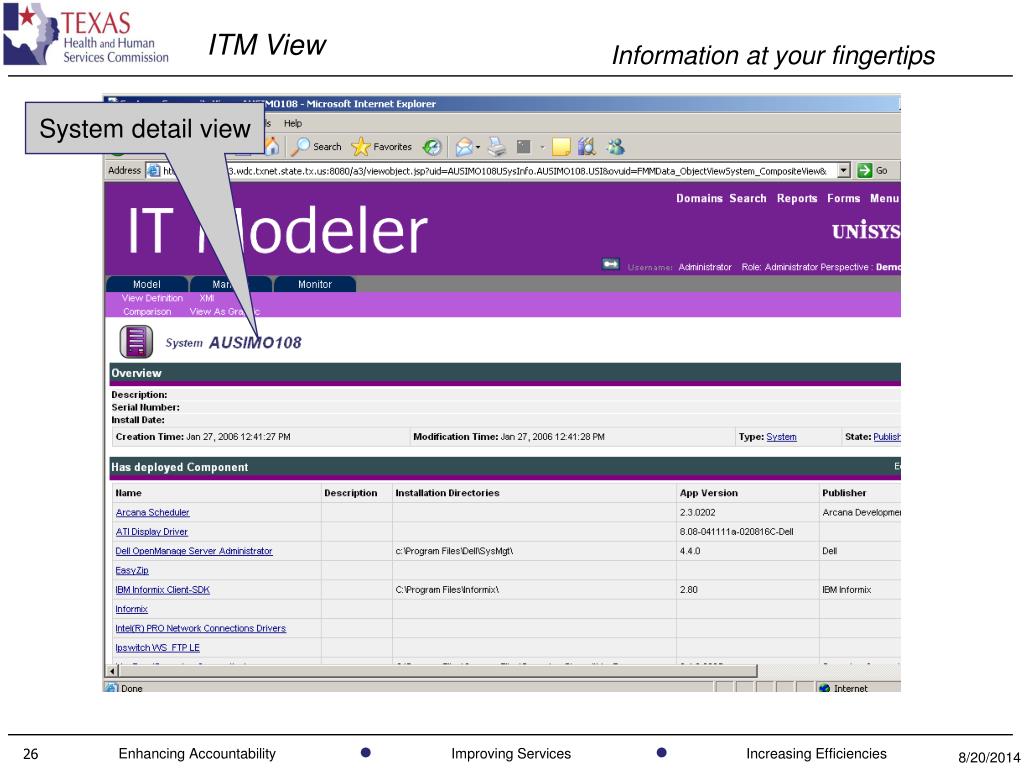Click the page icon in Address bar
The width and height of the screenshot is (1024, 768).
click(x=153, y=171)
